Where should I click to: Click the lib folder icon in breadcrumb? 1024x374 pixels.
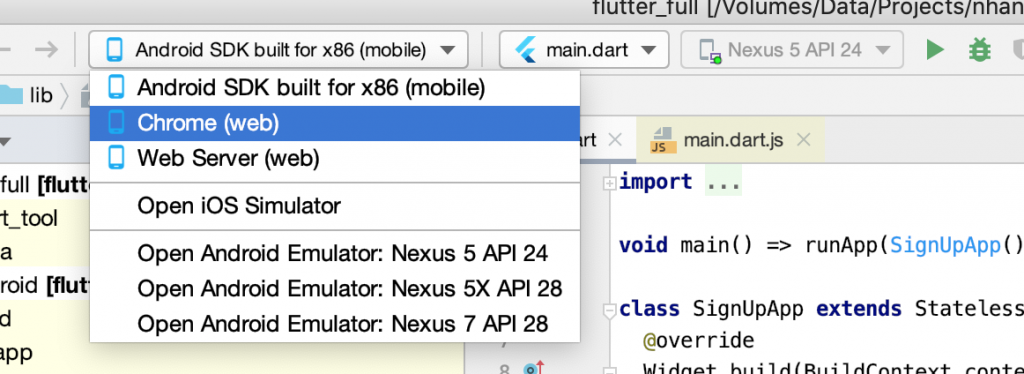point(11,95)
